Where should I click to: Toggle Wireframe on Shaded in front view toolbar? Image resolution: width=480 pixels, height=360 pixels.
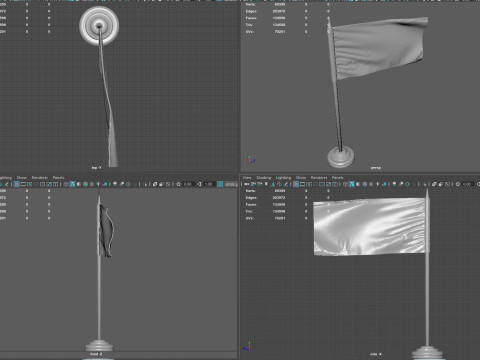85,184
